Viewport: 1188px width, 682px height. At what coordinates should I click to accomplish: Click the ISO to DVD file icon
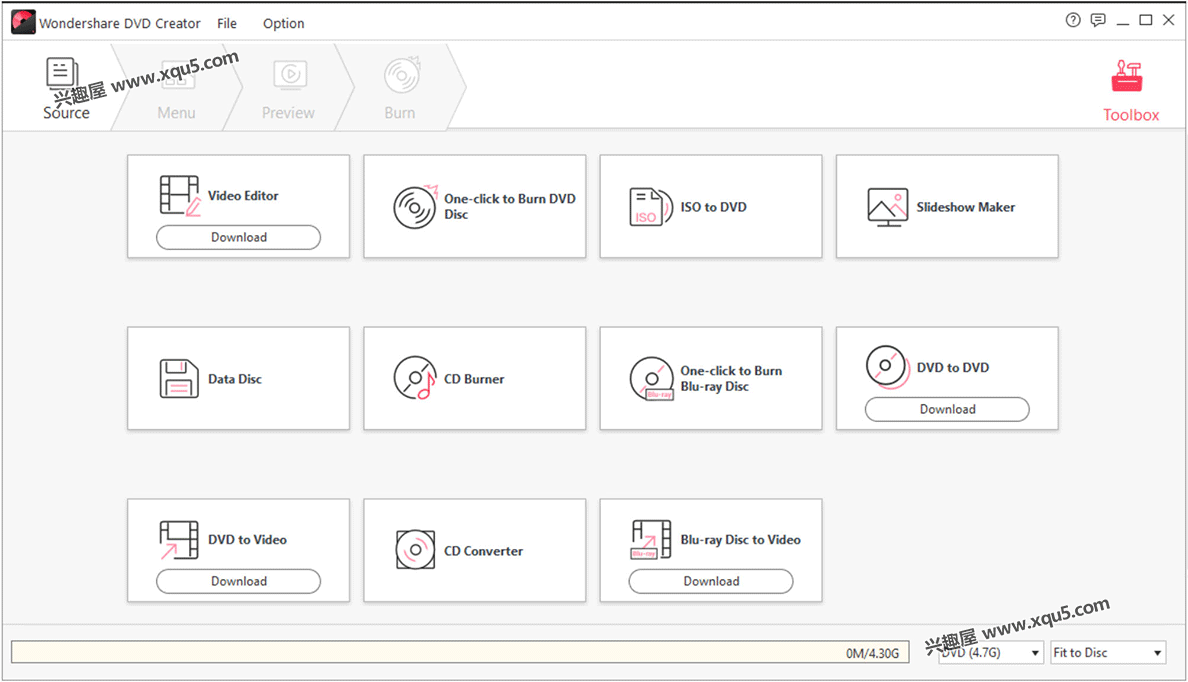point(651,207)
